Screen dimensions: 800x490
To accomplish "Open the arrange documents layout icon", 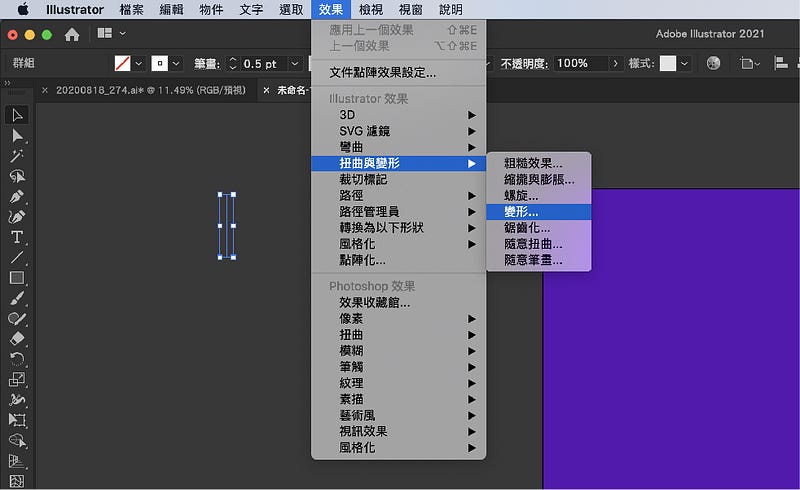I will [x=105, y=33].
